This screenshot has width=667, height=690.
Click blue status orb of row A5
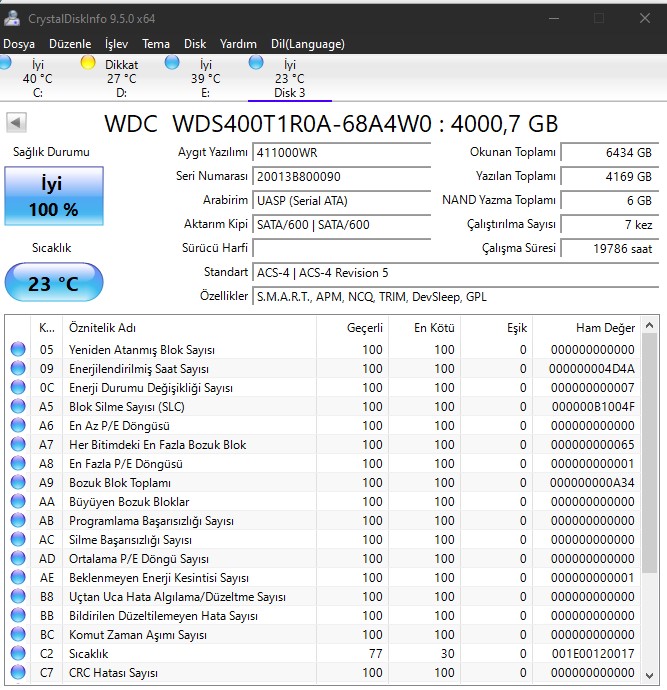(x=18, y=406)
